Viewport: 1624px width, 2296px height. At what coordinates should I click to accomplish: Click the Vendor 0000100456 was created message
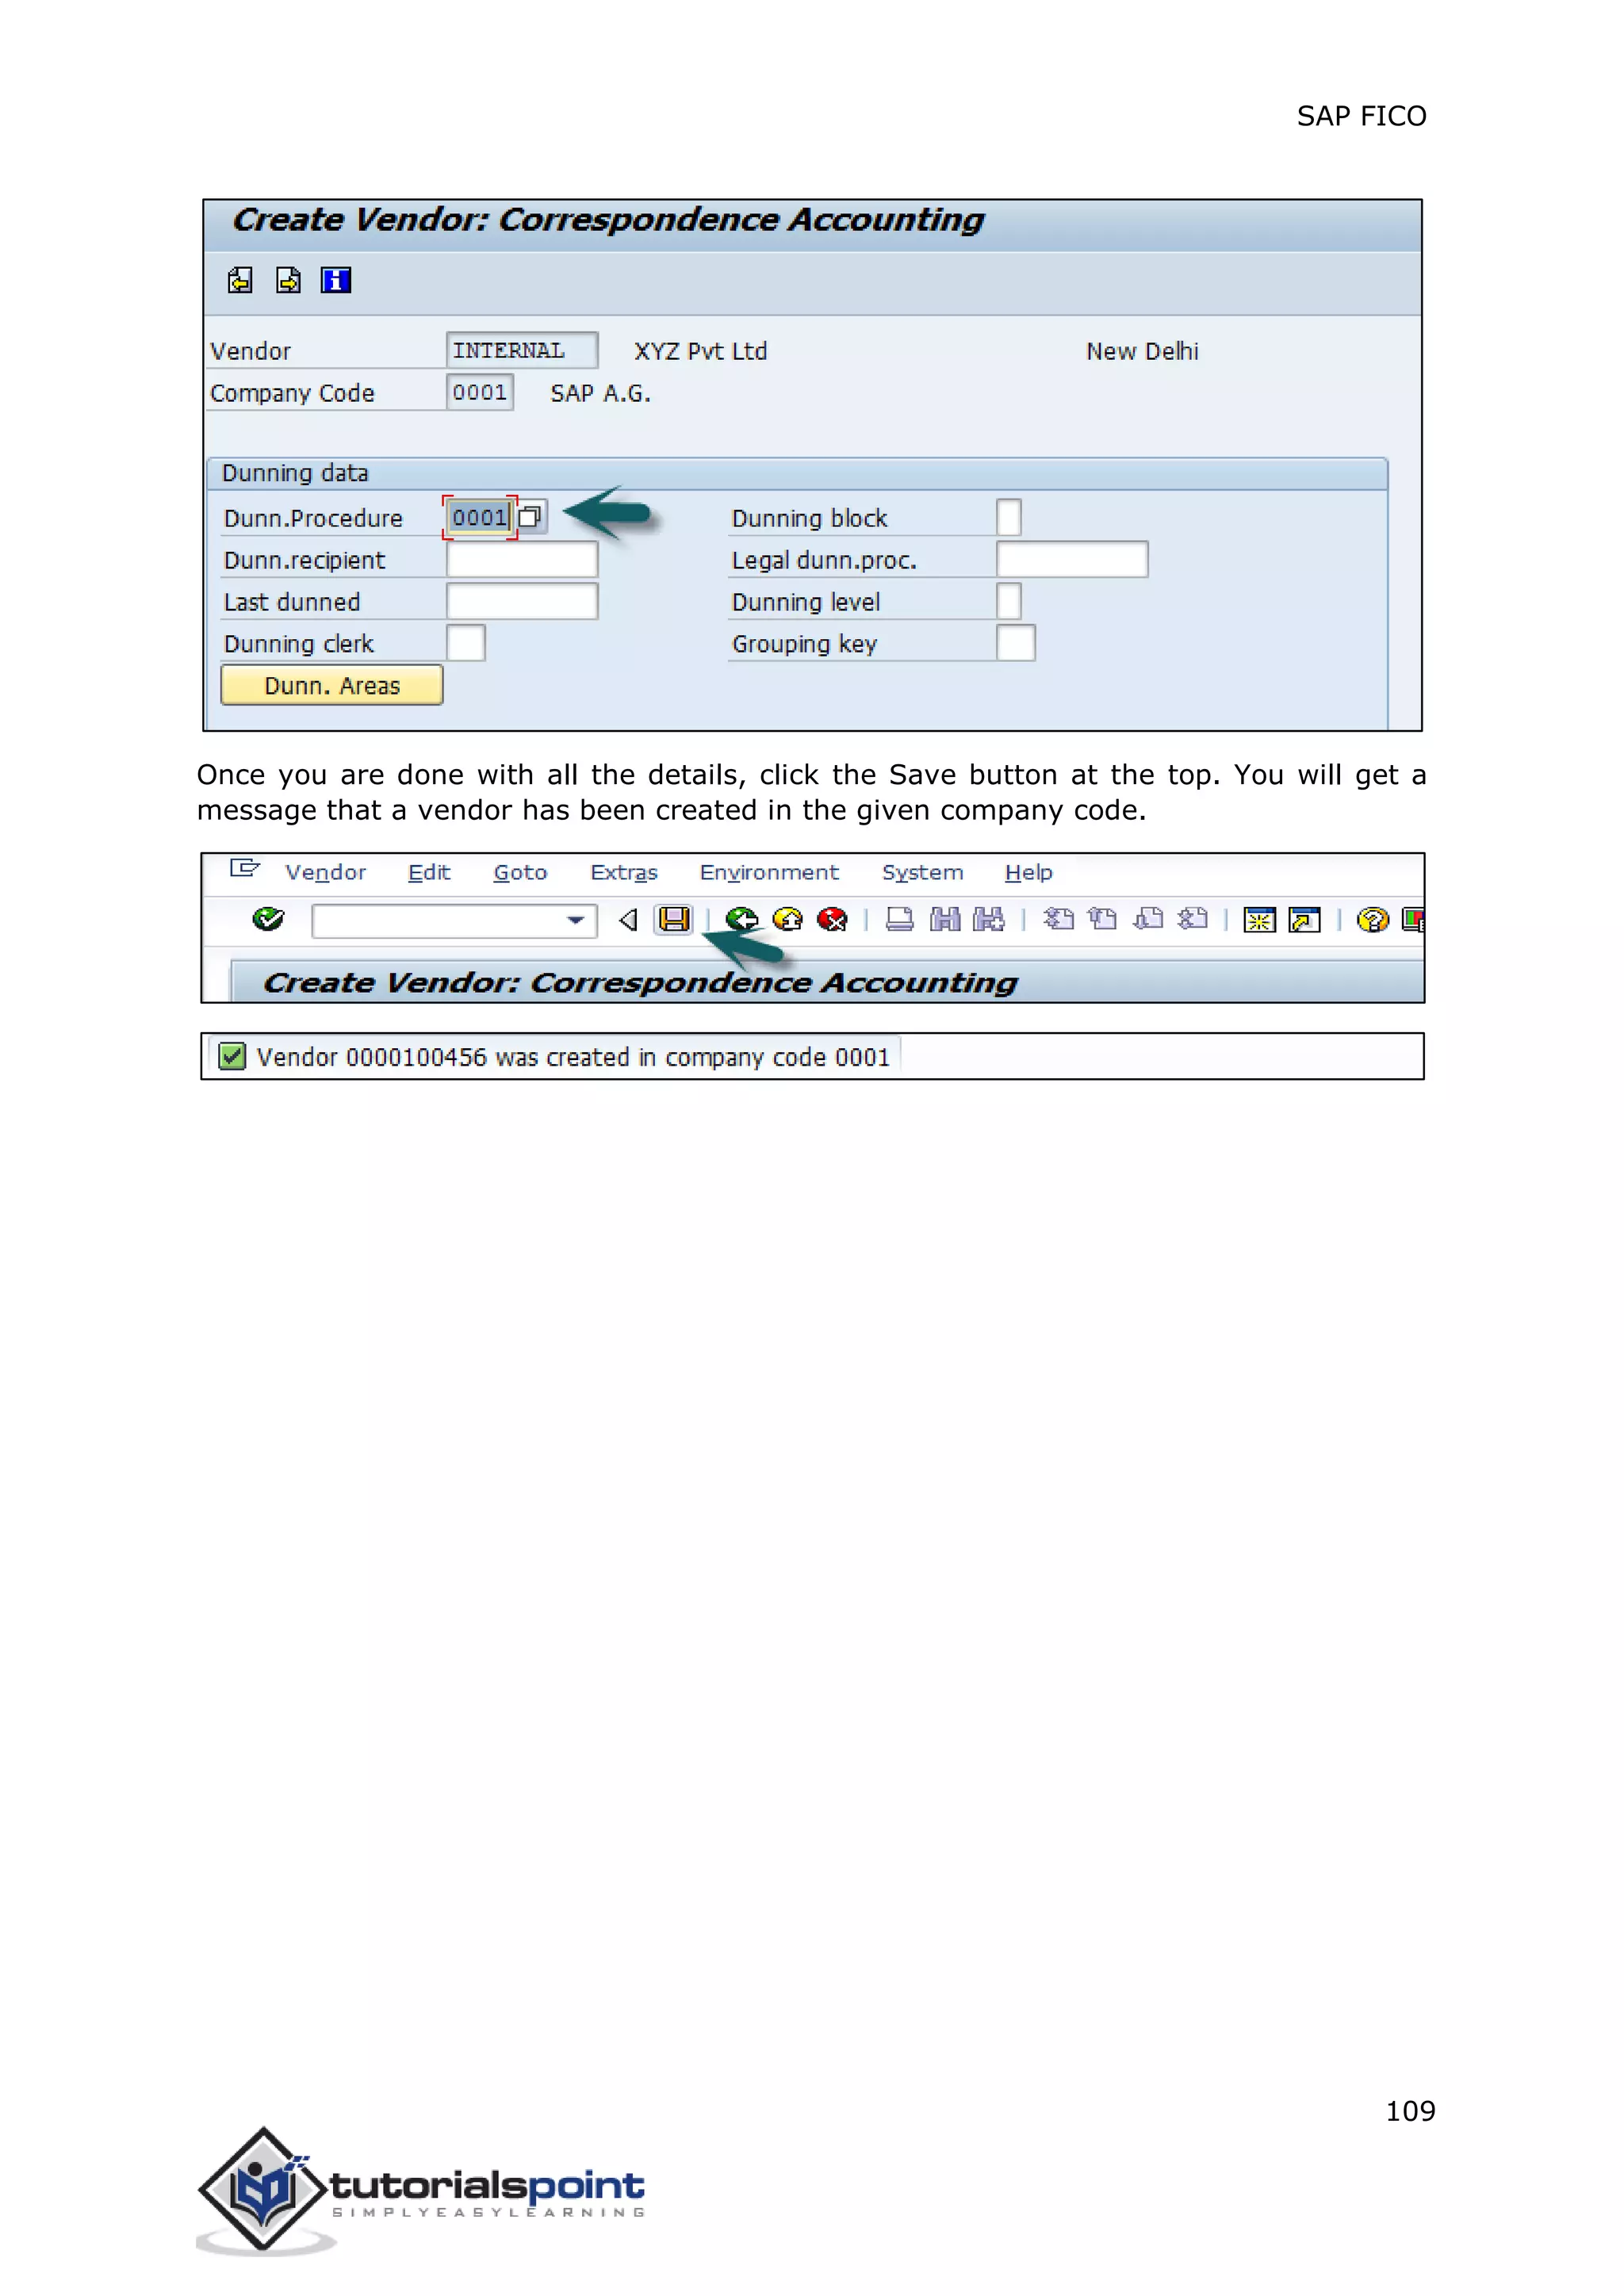coord(573,1058)
